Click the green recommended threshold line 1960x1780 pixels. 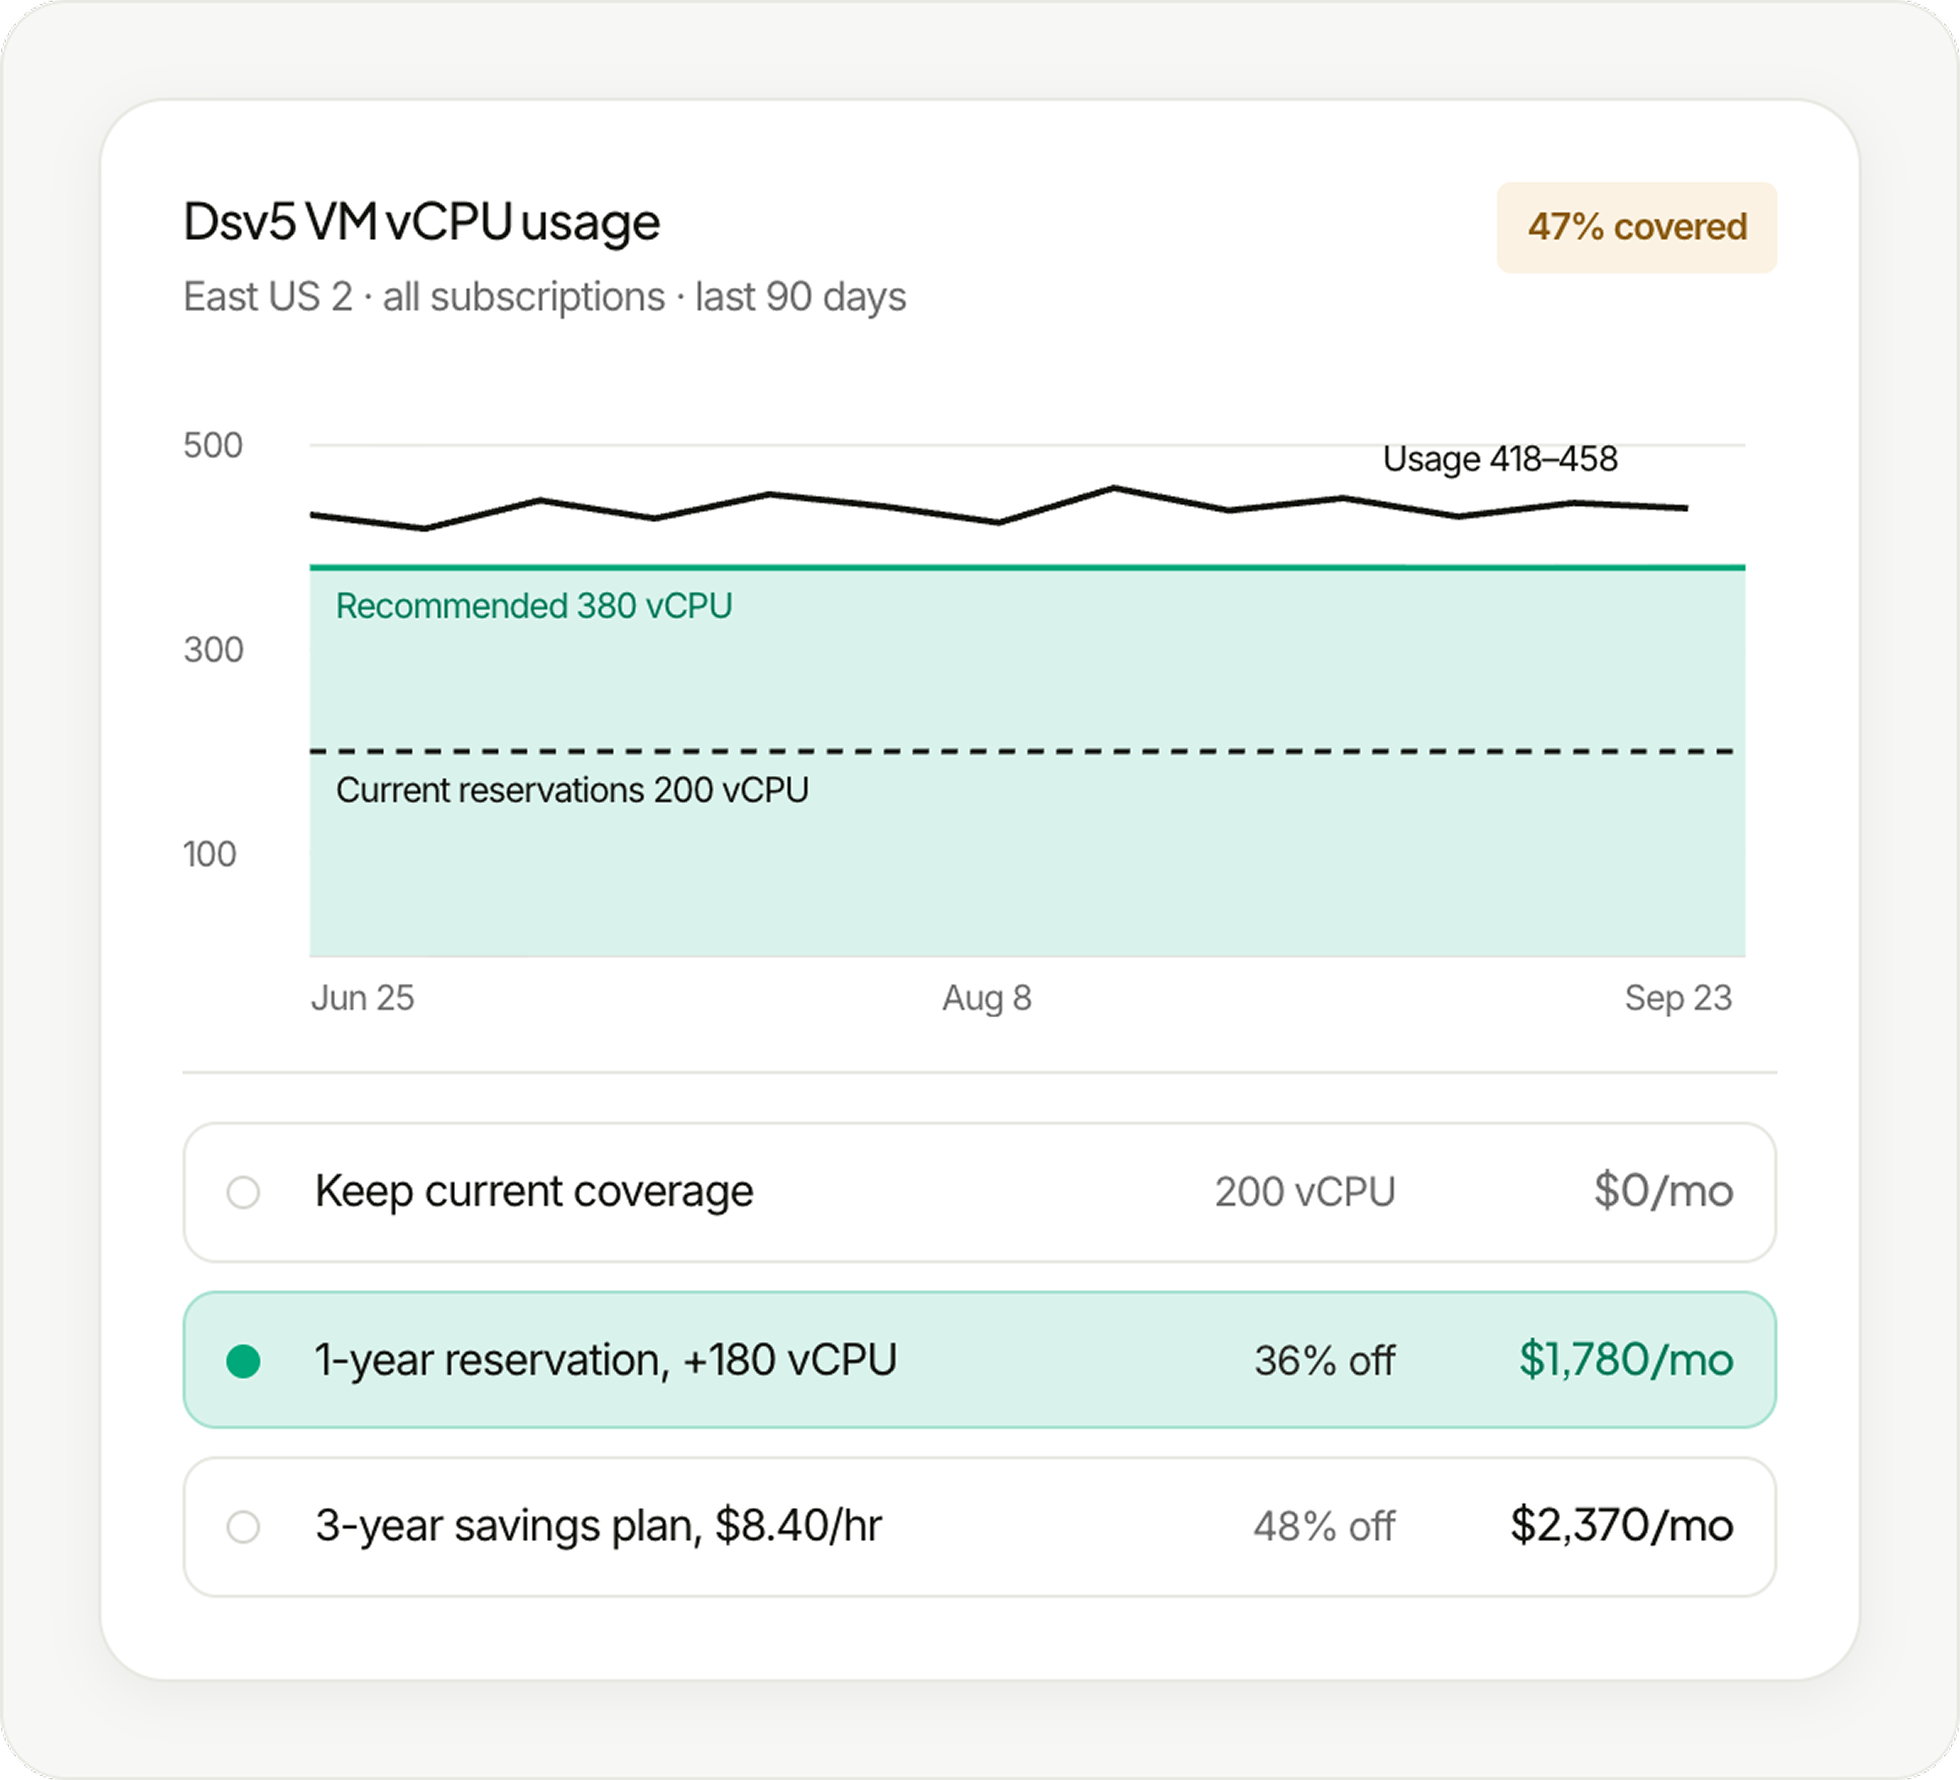1027,567
